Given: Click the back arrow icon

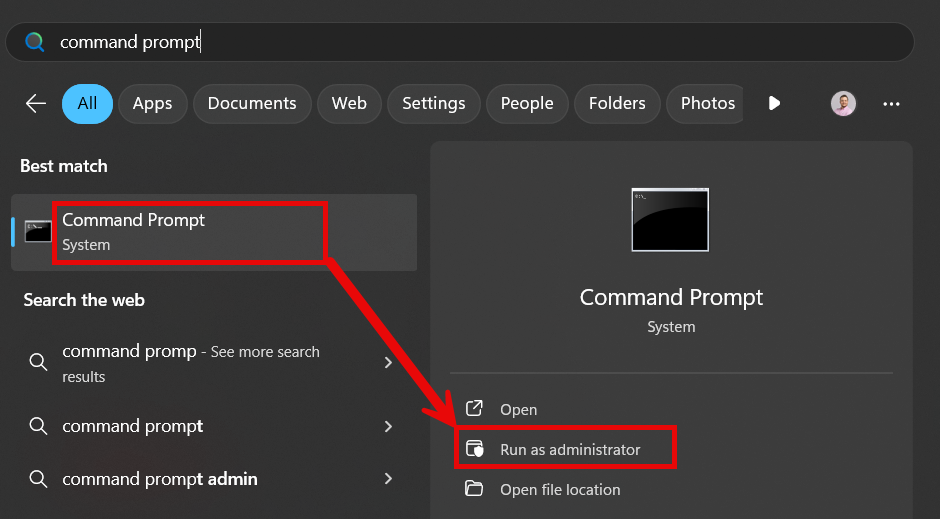Looking at the screenshot, I should tap(36, 104).
